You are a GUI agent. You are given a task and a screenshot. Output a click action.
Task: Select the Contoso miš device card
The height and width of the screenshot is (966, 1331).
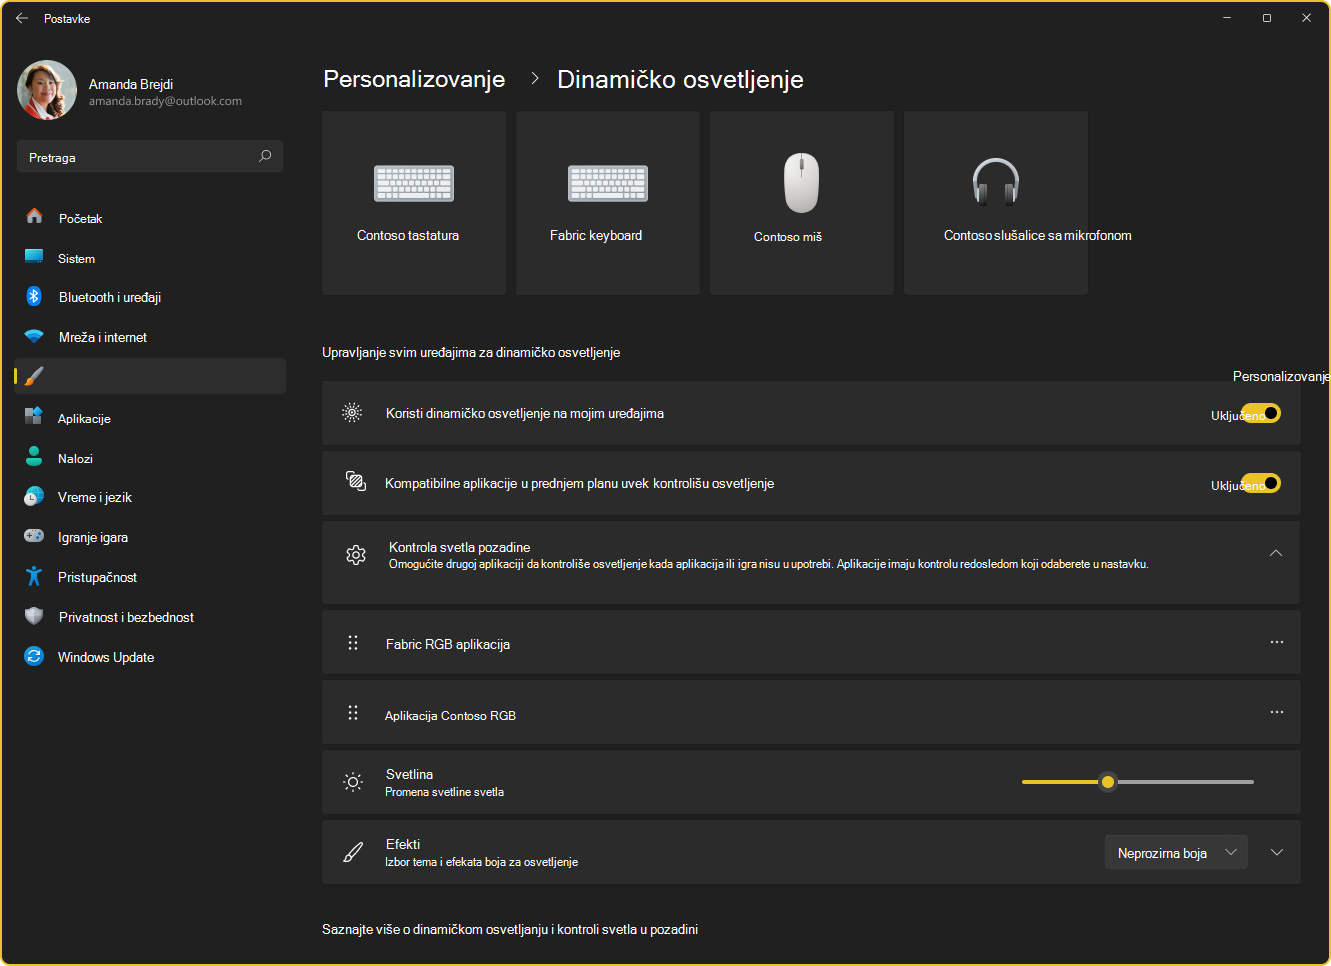[802, 203]
